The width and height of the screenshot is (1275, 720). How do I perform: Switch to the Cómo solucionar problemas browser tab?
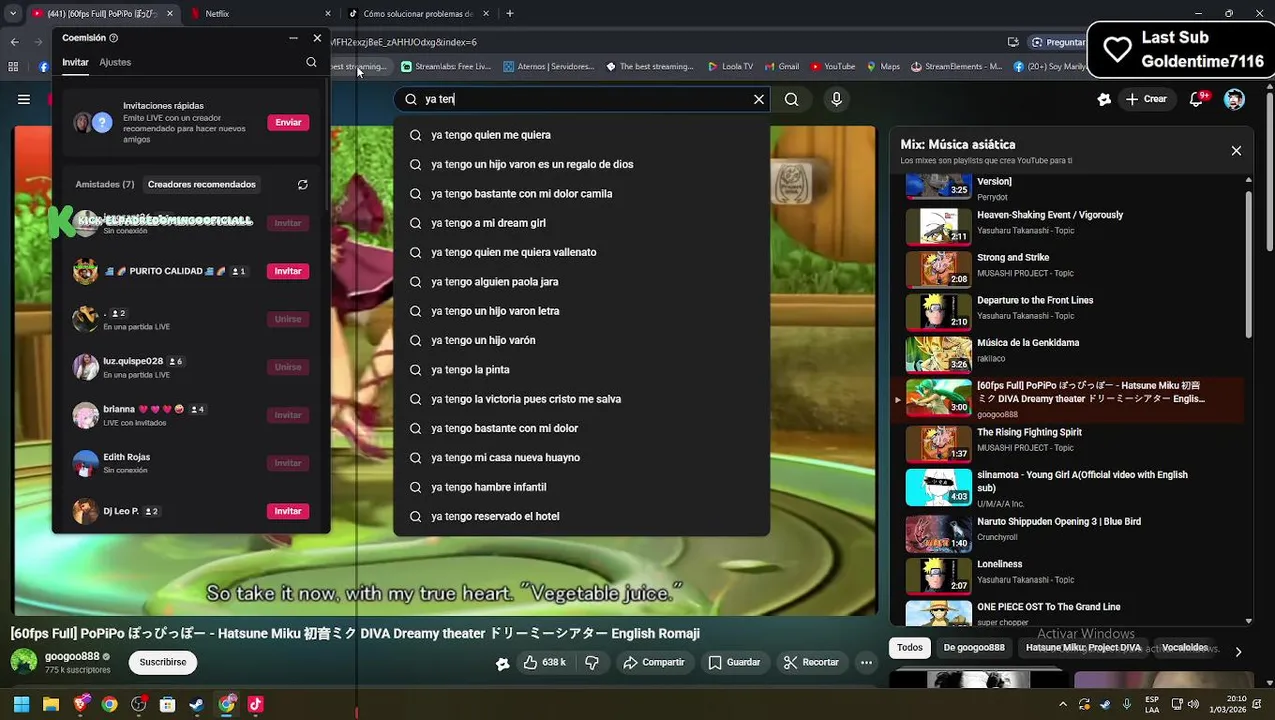point(418,14)
